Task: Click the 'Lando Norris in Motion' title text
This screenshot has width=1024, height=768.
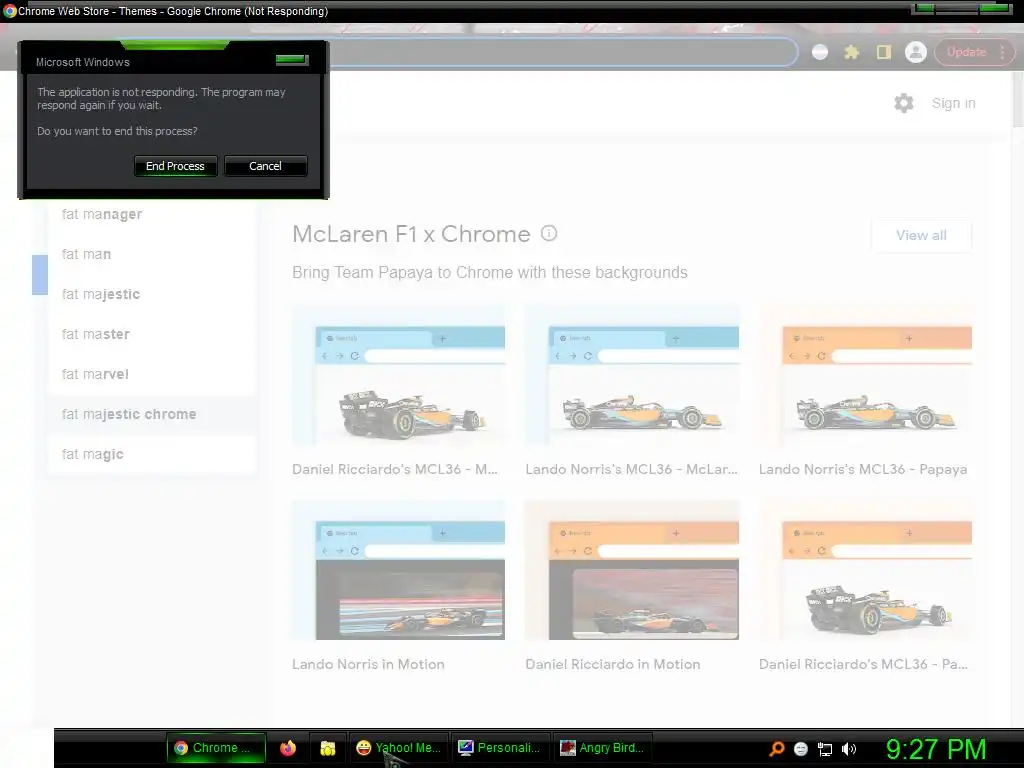Action: click(368, 664)
